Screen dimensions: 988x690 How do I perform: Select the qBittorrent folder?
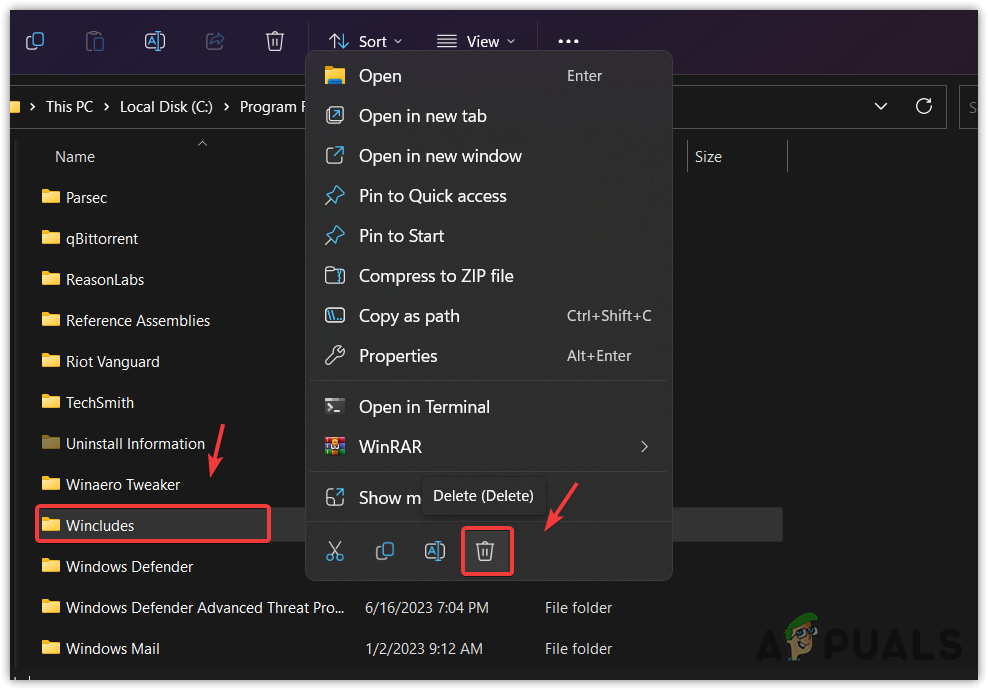point(89,238)
